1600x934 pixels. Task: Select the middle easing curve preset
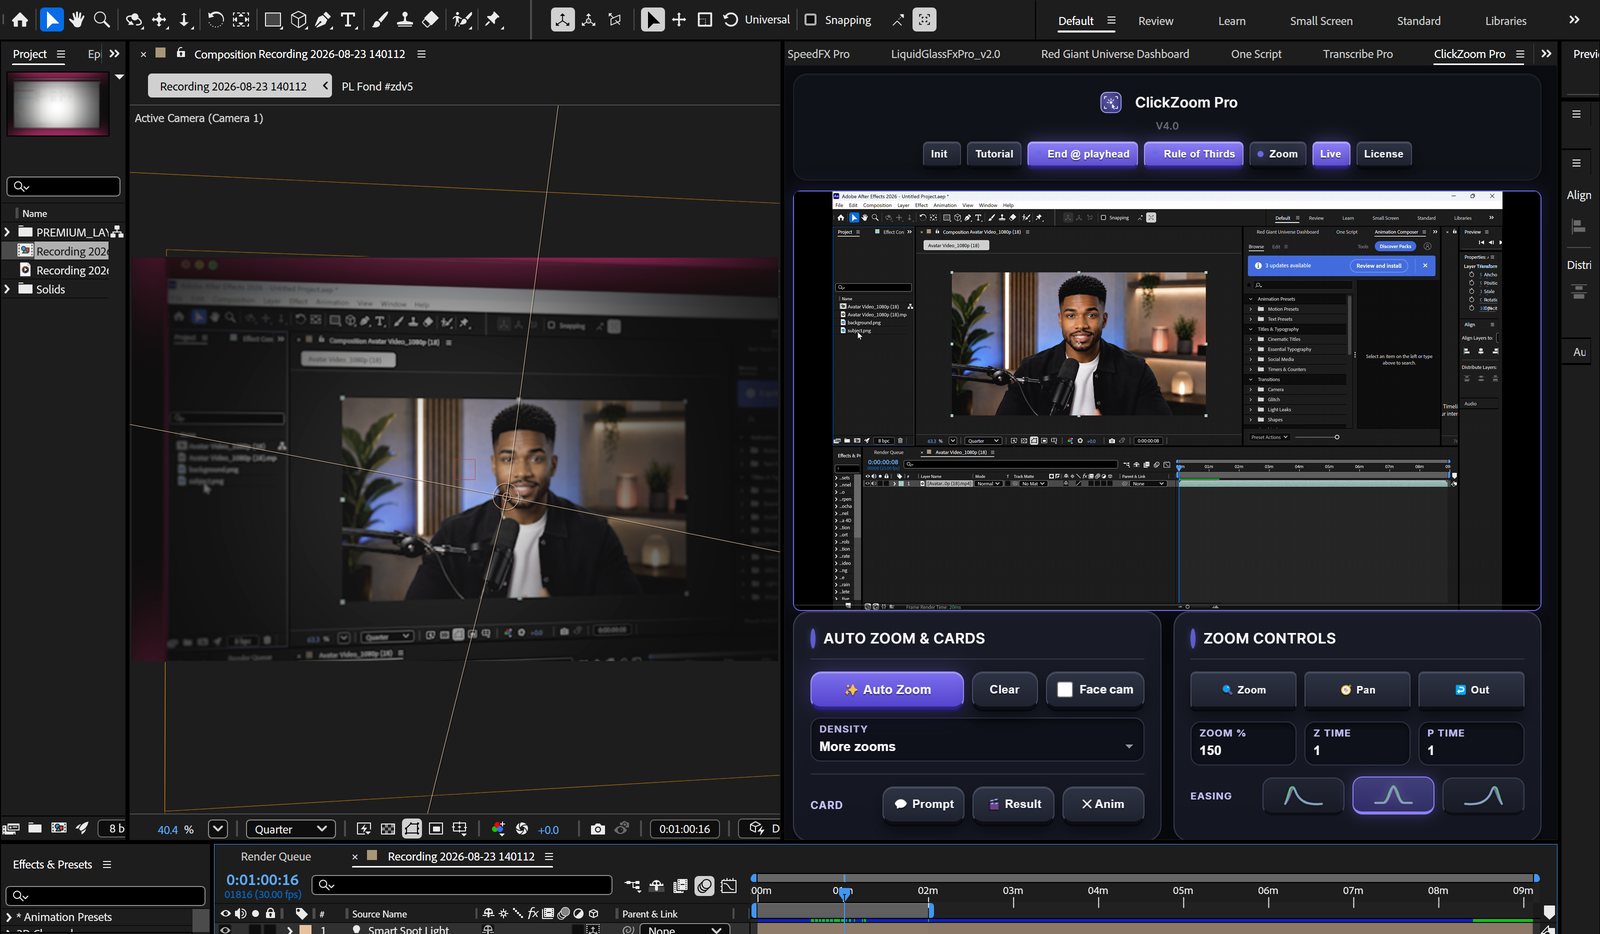(1393, 796)
